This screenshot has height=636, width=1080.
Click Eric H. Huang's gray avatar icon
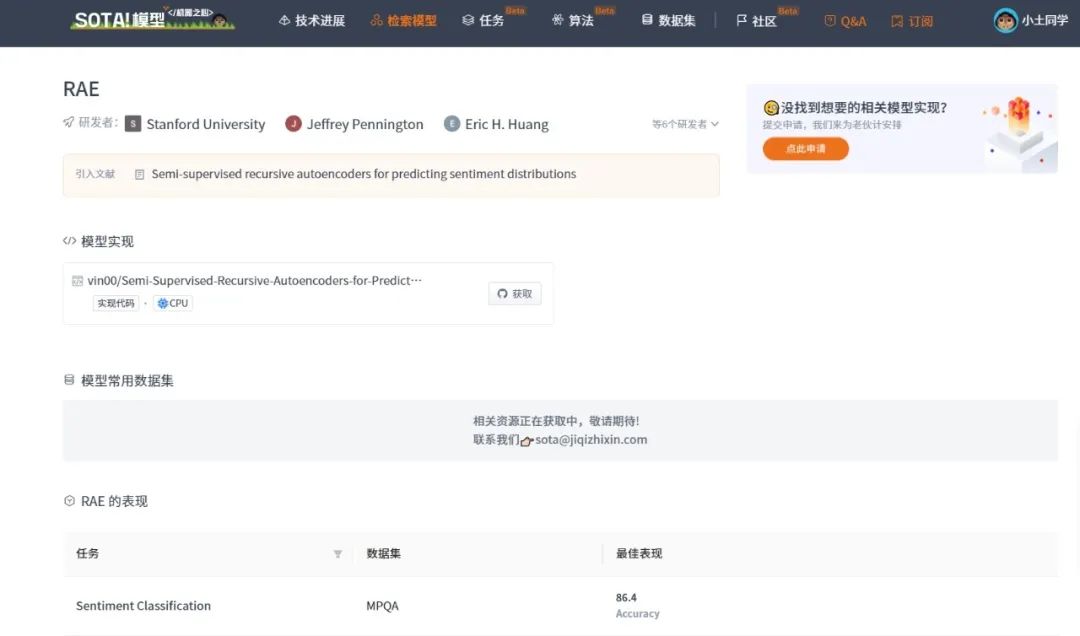(x=453, y=124)
